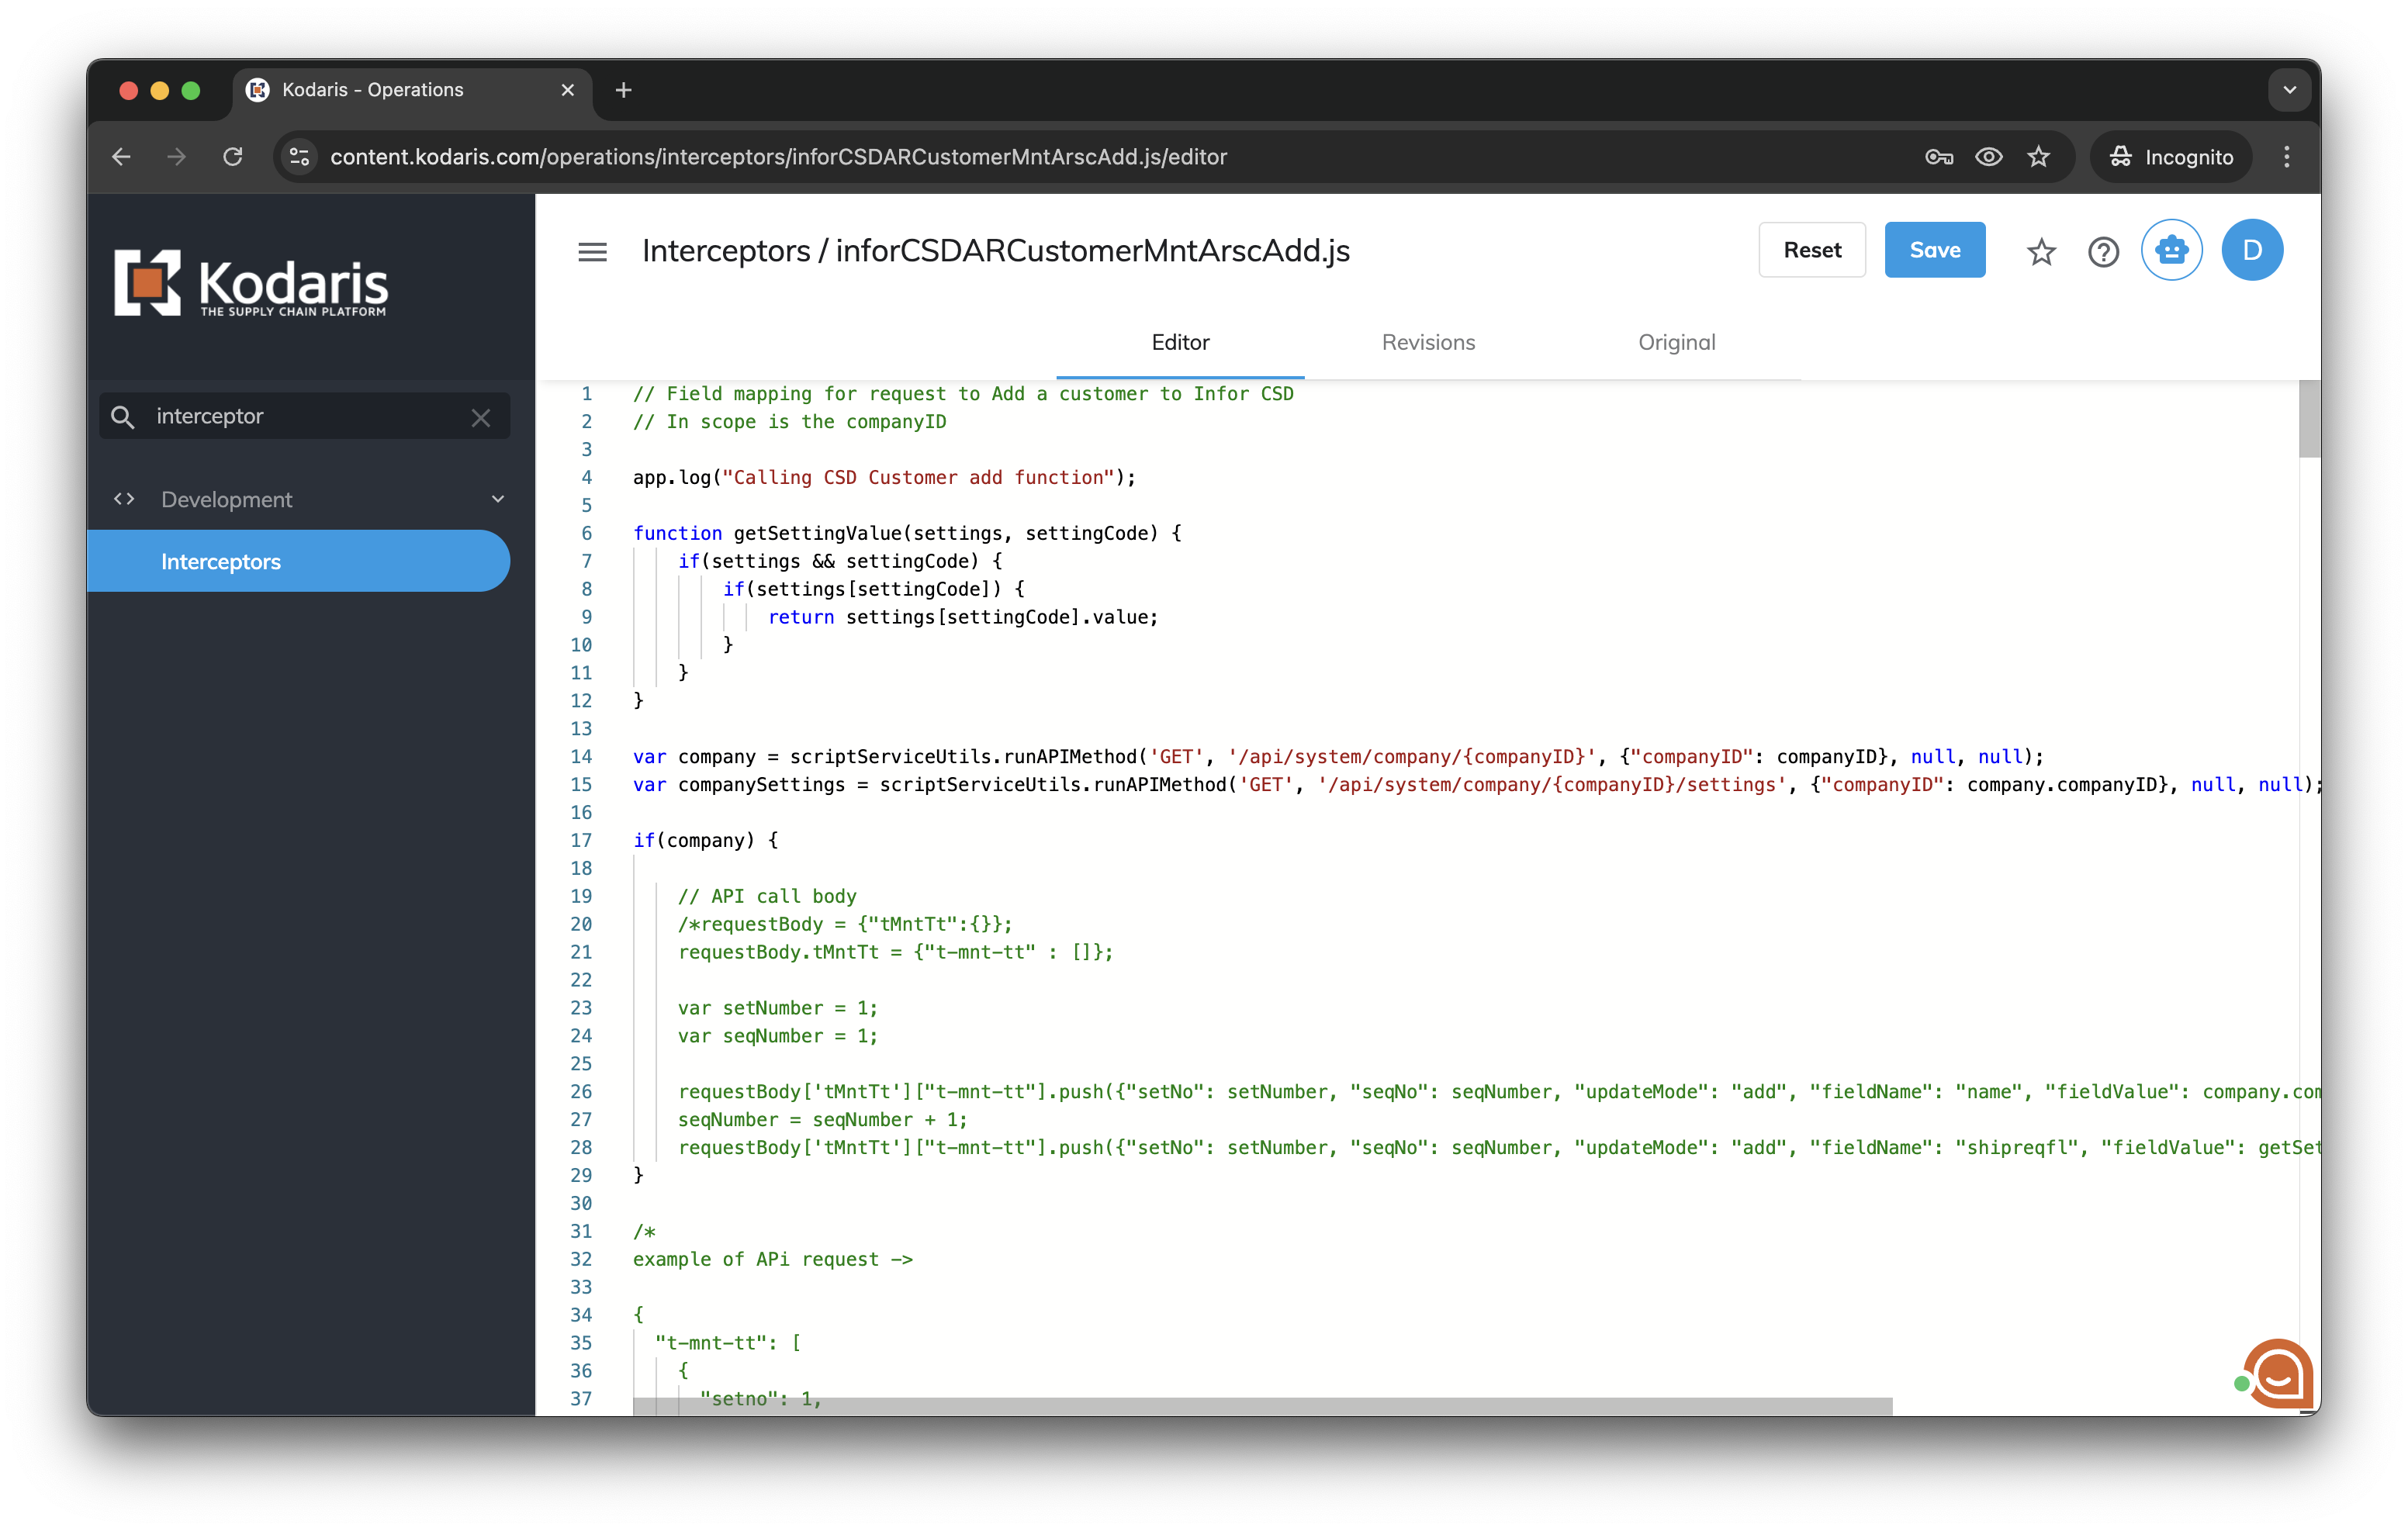Click the '// API call body' comment

click(x=767, y=896)
